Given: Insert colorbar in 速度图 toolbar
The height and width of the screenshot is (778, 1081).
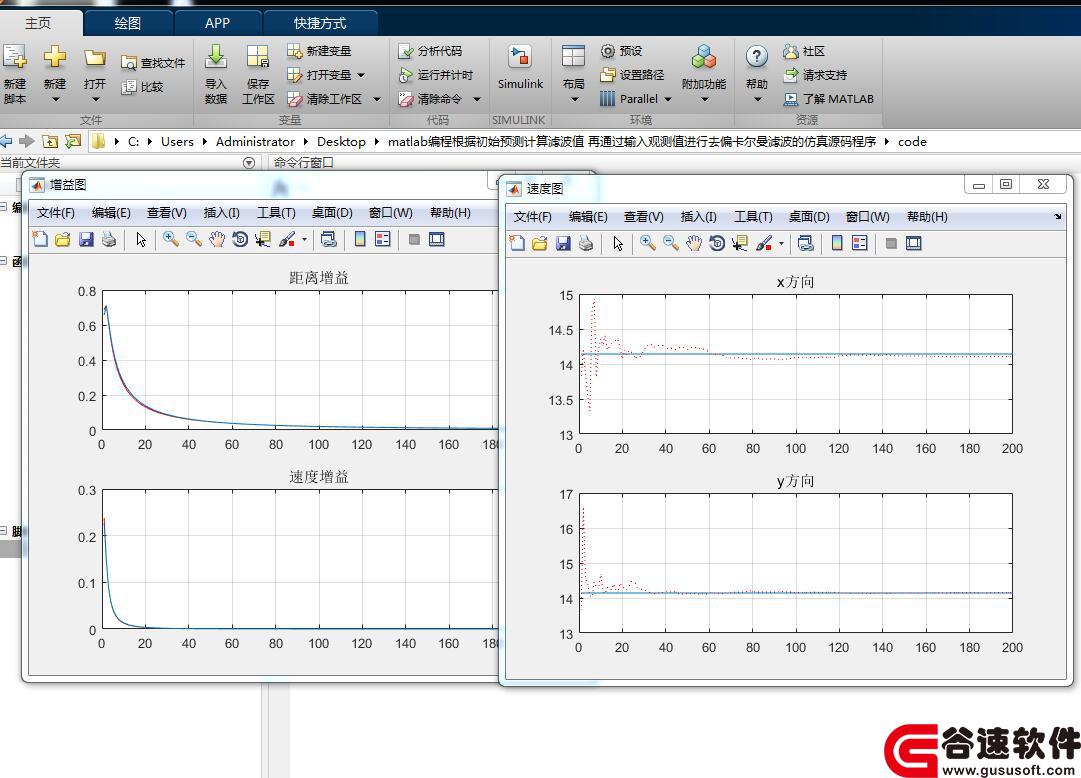Looking at the screenshot, I should click(x=836, y=243).
